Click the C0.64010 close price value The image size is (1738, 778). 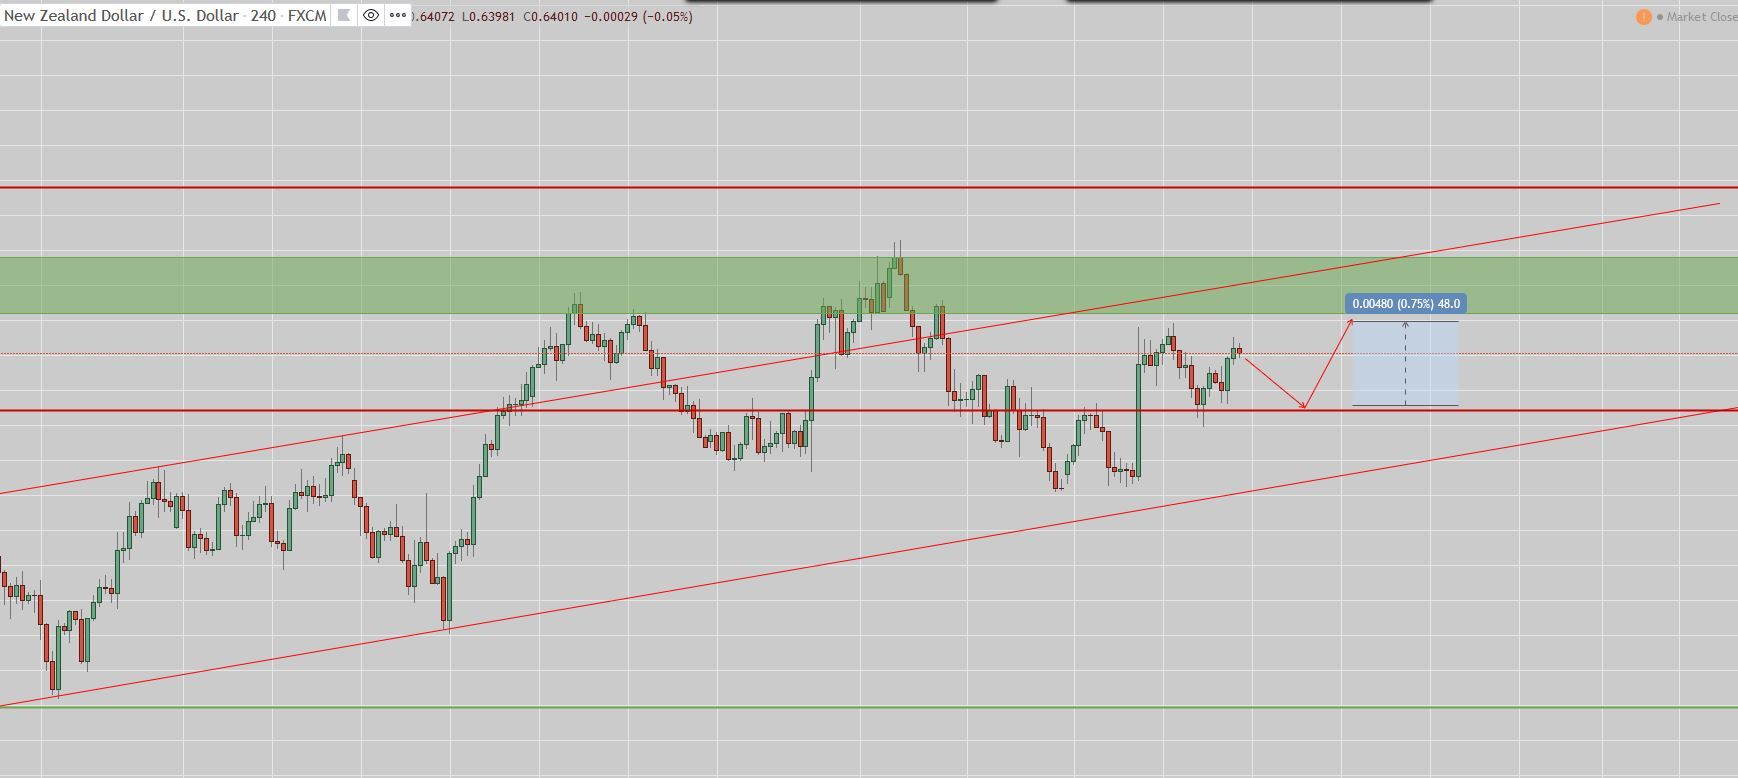coord(550,17)
